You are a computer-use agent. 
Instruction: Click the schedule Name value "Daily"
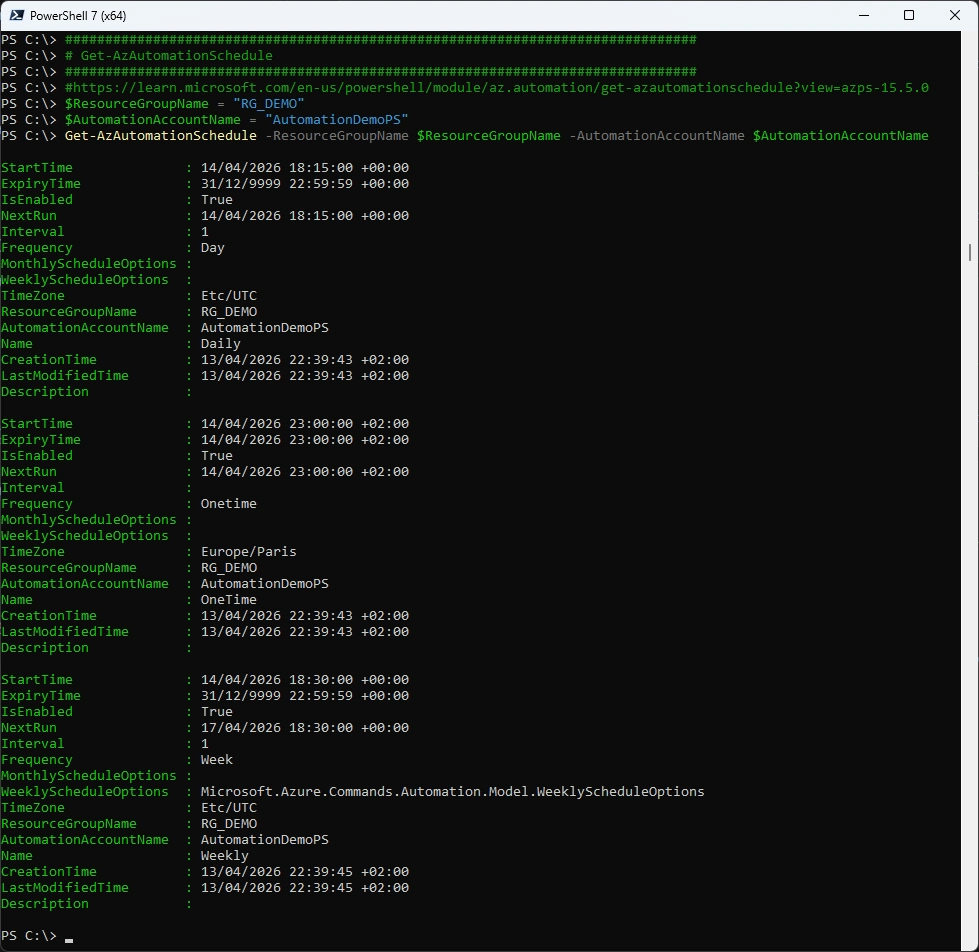(x=220, y=344)
